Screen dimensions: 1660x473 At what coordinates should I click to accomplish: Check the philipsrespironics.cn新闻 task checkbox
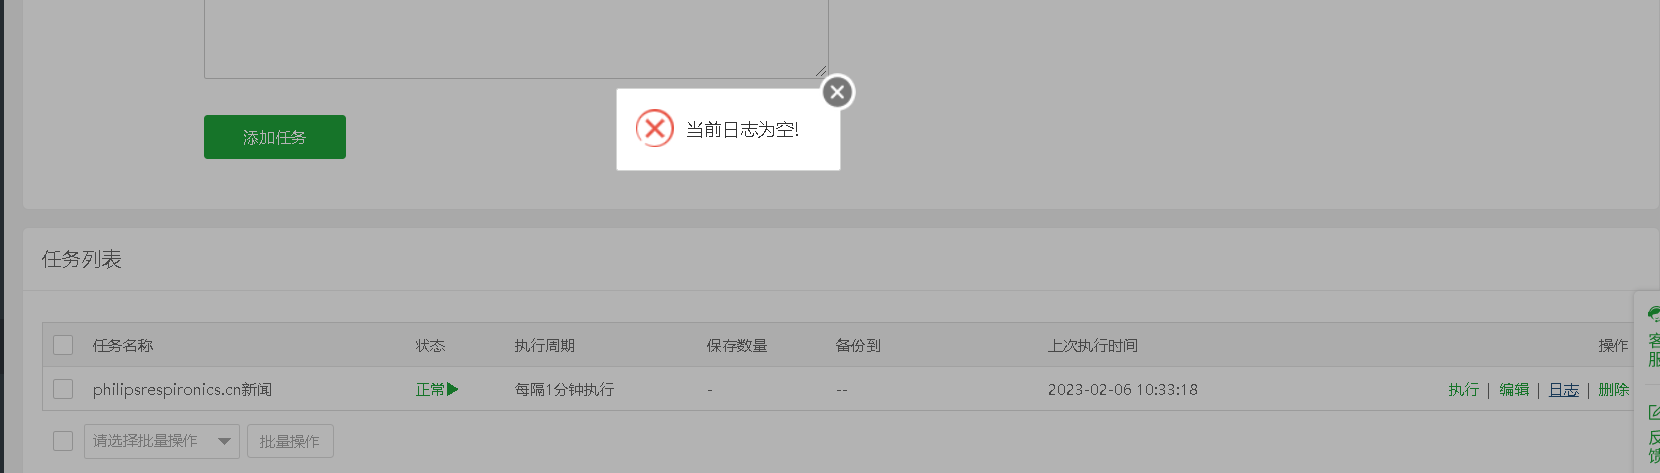click(x=63, y=389)
